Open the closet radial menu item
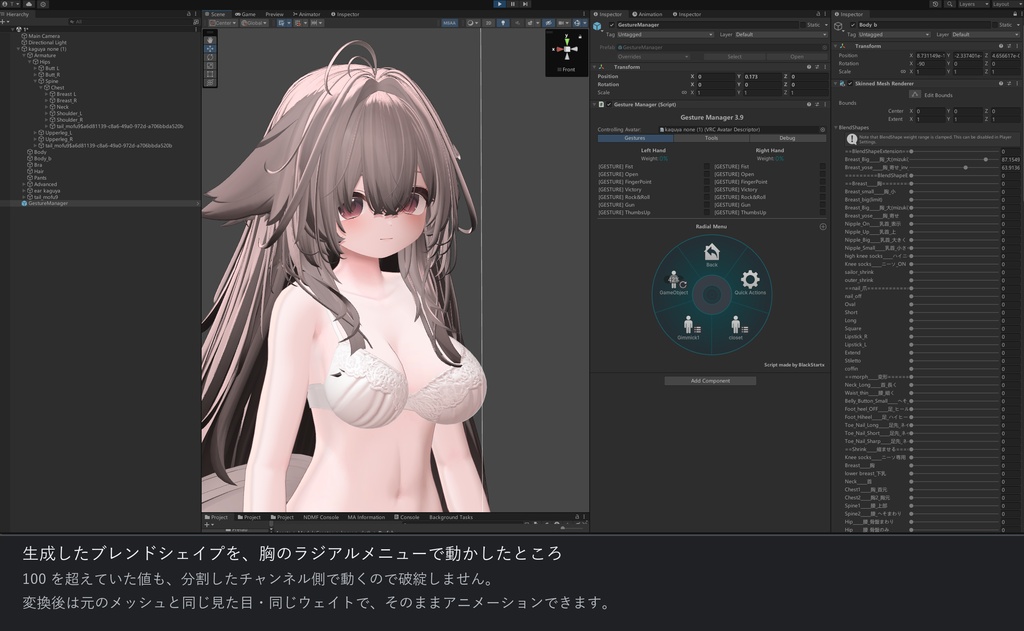 pos(736,325)
